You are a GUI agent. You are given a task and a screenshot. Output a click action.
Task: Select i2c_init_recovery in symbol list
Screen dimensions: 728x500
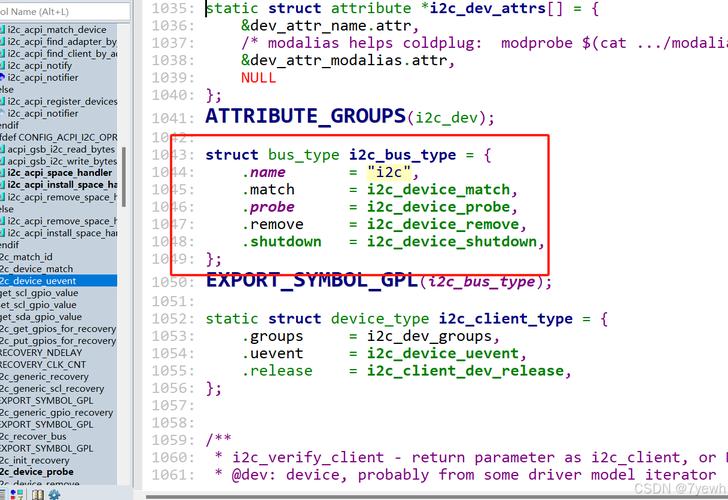point(35,460)
